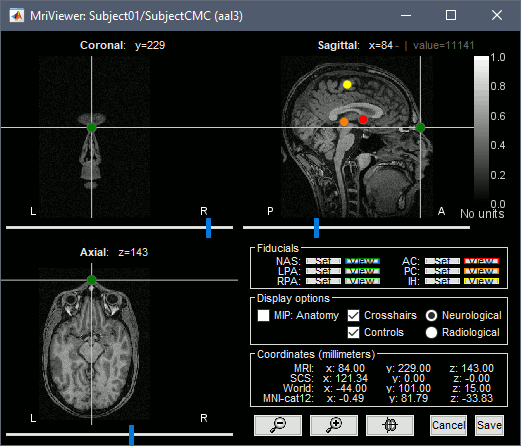Click the Coronal y=229 label

point(122,45)
